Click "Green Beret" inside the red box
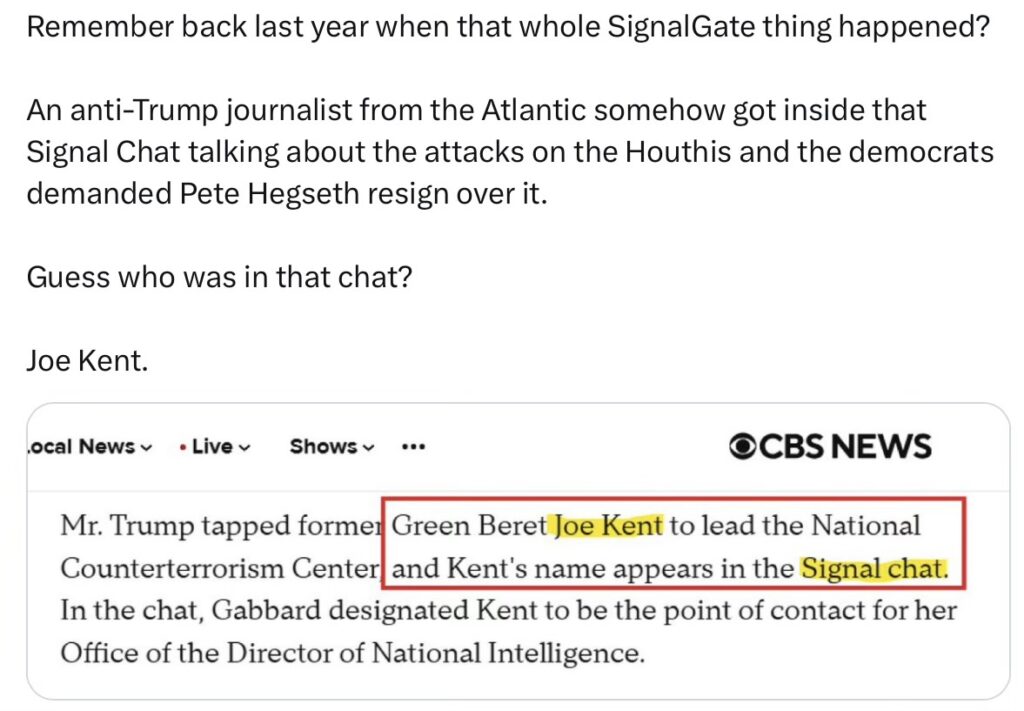Viewport: 1024px width, 711px height. click(470, 525)
